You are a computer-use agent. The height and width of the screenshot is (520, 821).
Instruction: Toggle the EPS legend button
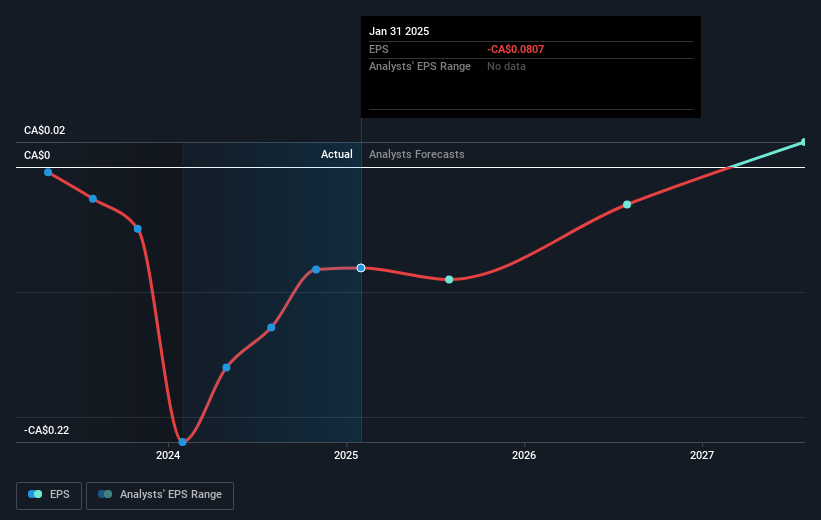click(49, 495)
